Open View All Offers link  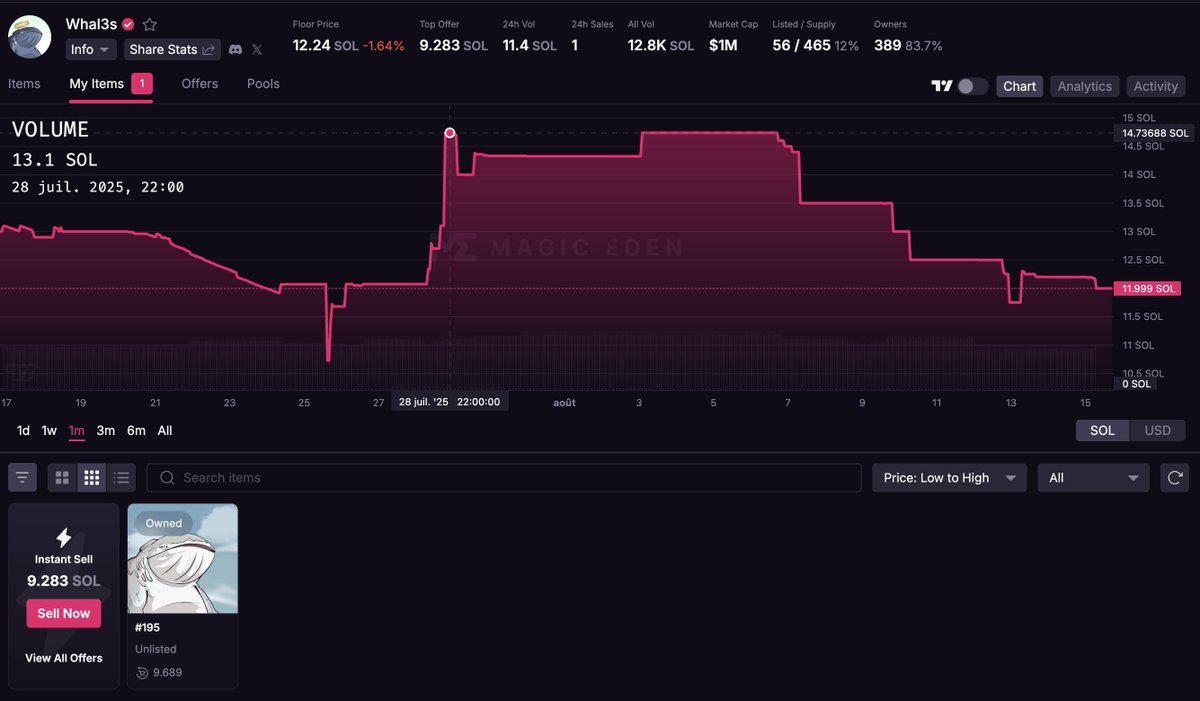pyautogui.click(x=64, y=658)
